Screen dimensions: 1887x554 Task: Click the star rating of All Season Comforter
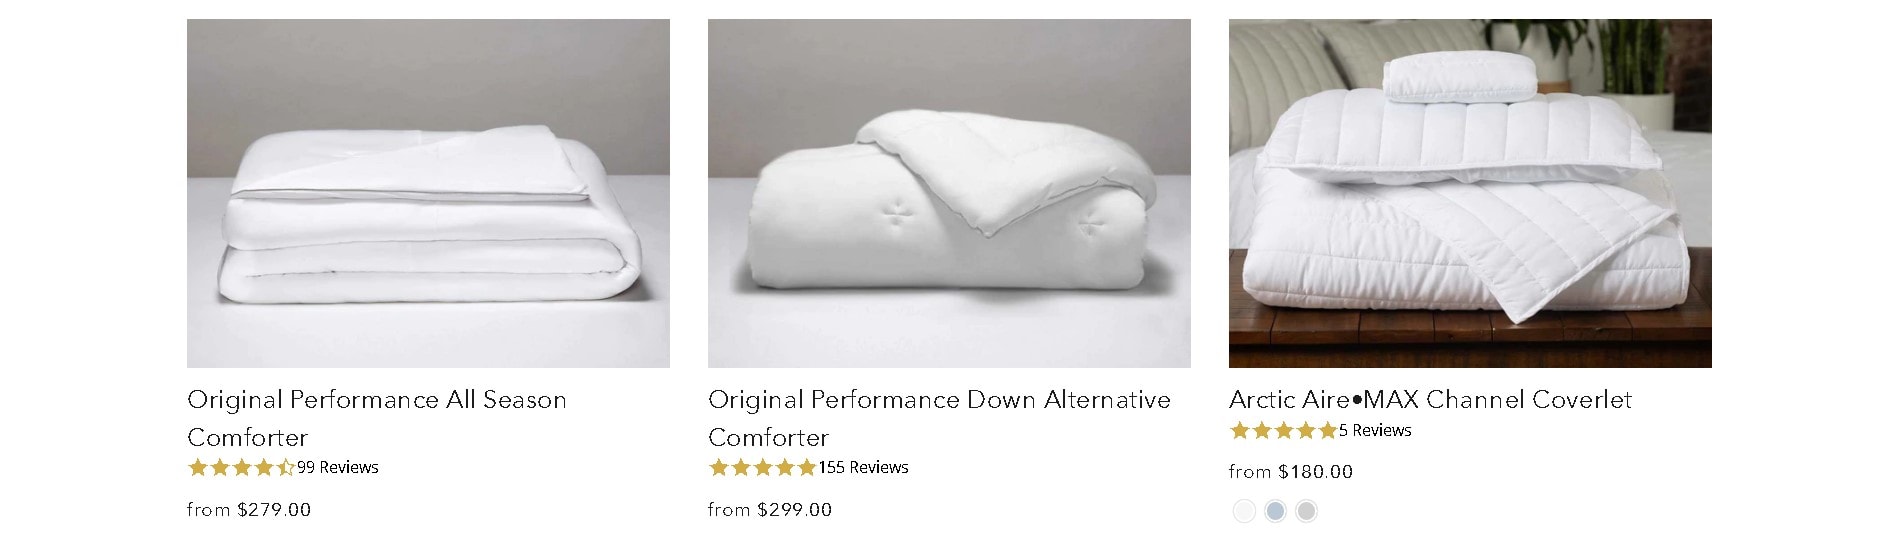(x=241, y=467)
